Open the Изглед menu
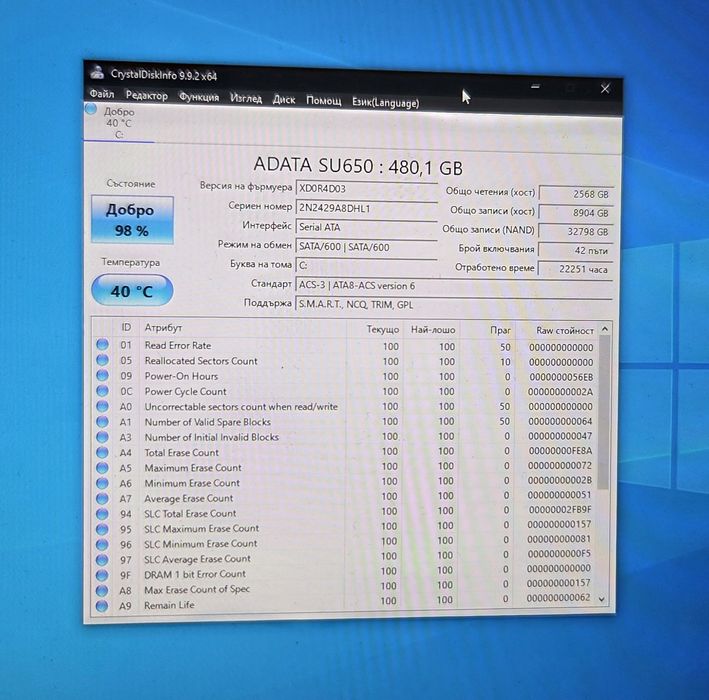The height and width of the screenshot is (700, 709). [x=246, y=98]
